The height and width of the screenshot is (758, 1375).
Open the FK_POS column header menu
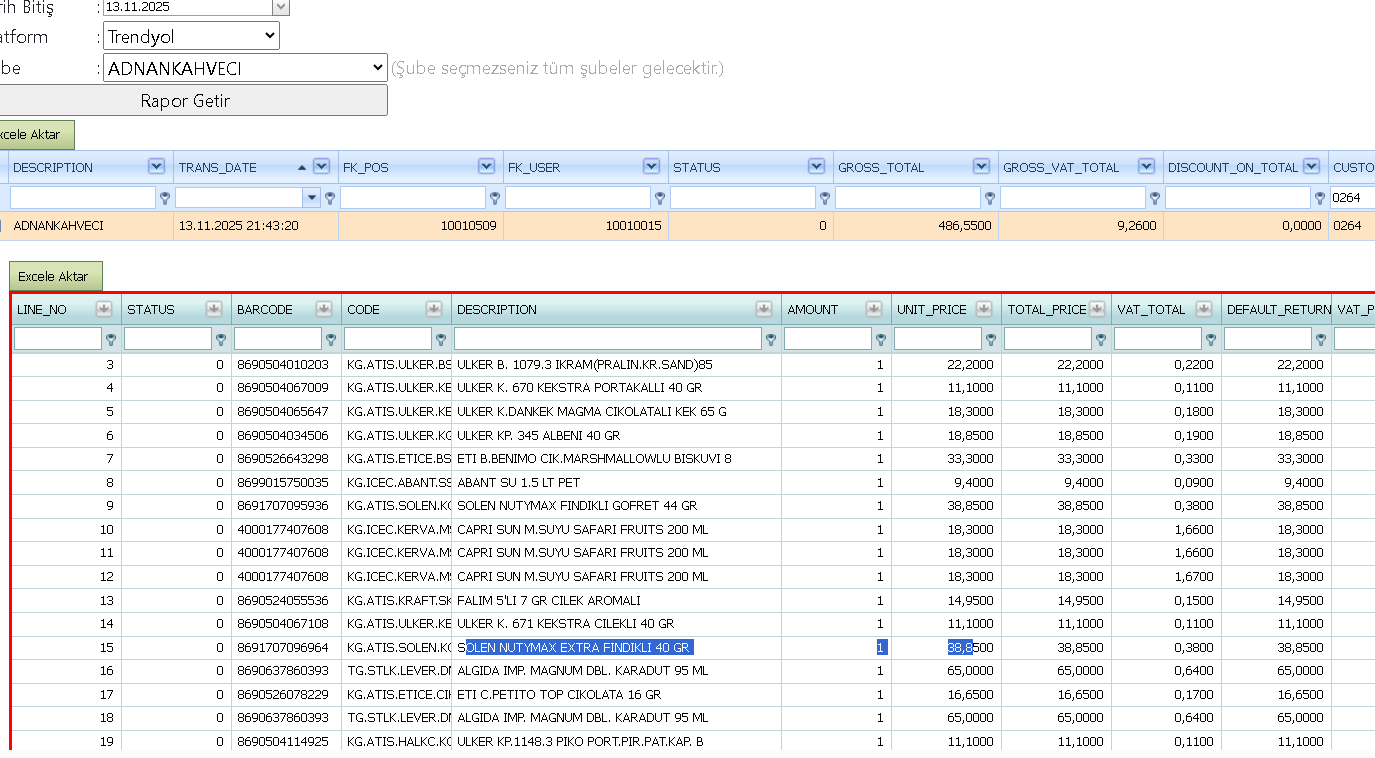(x=486, y=167)
